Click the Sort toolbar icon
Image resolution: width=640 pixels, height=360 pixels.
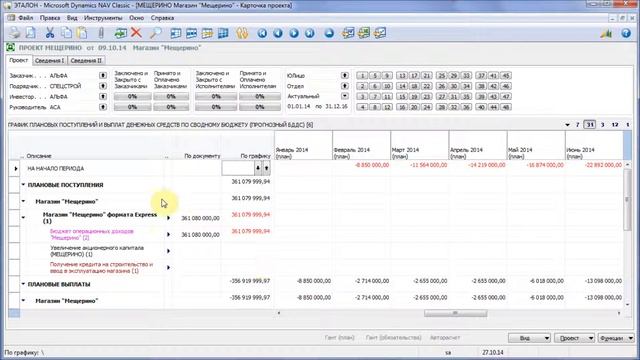pyautogui.click(x=242, y=33)
